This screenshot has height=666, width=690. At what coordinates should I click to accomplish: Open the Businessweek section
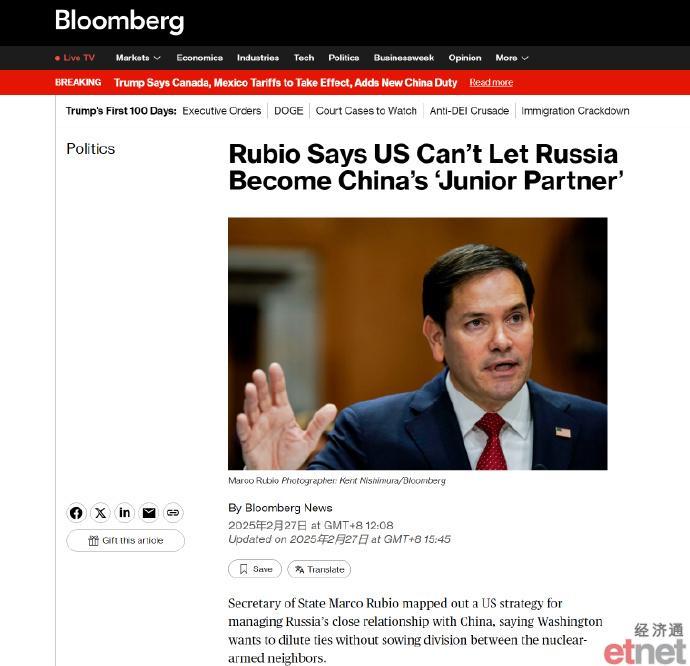(404, 58)
